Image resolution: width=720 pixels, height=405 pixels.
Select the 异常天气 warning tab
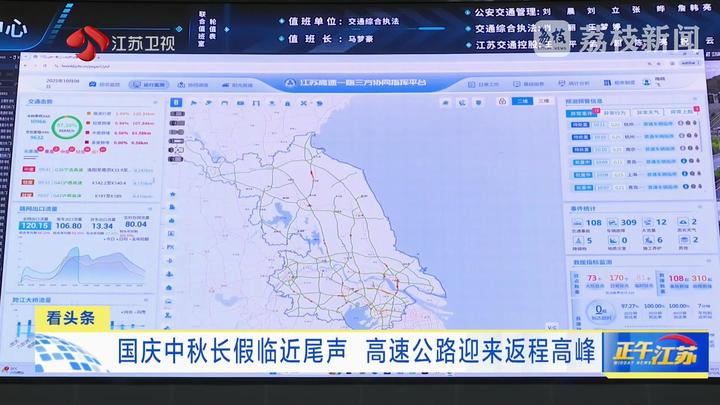(647, 113)
